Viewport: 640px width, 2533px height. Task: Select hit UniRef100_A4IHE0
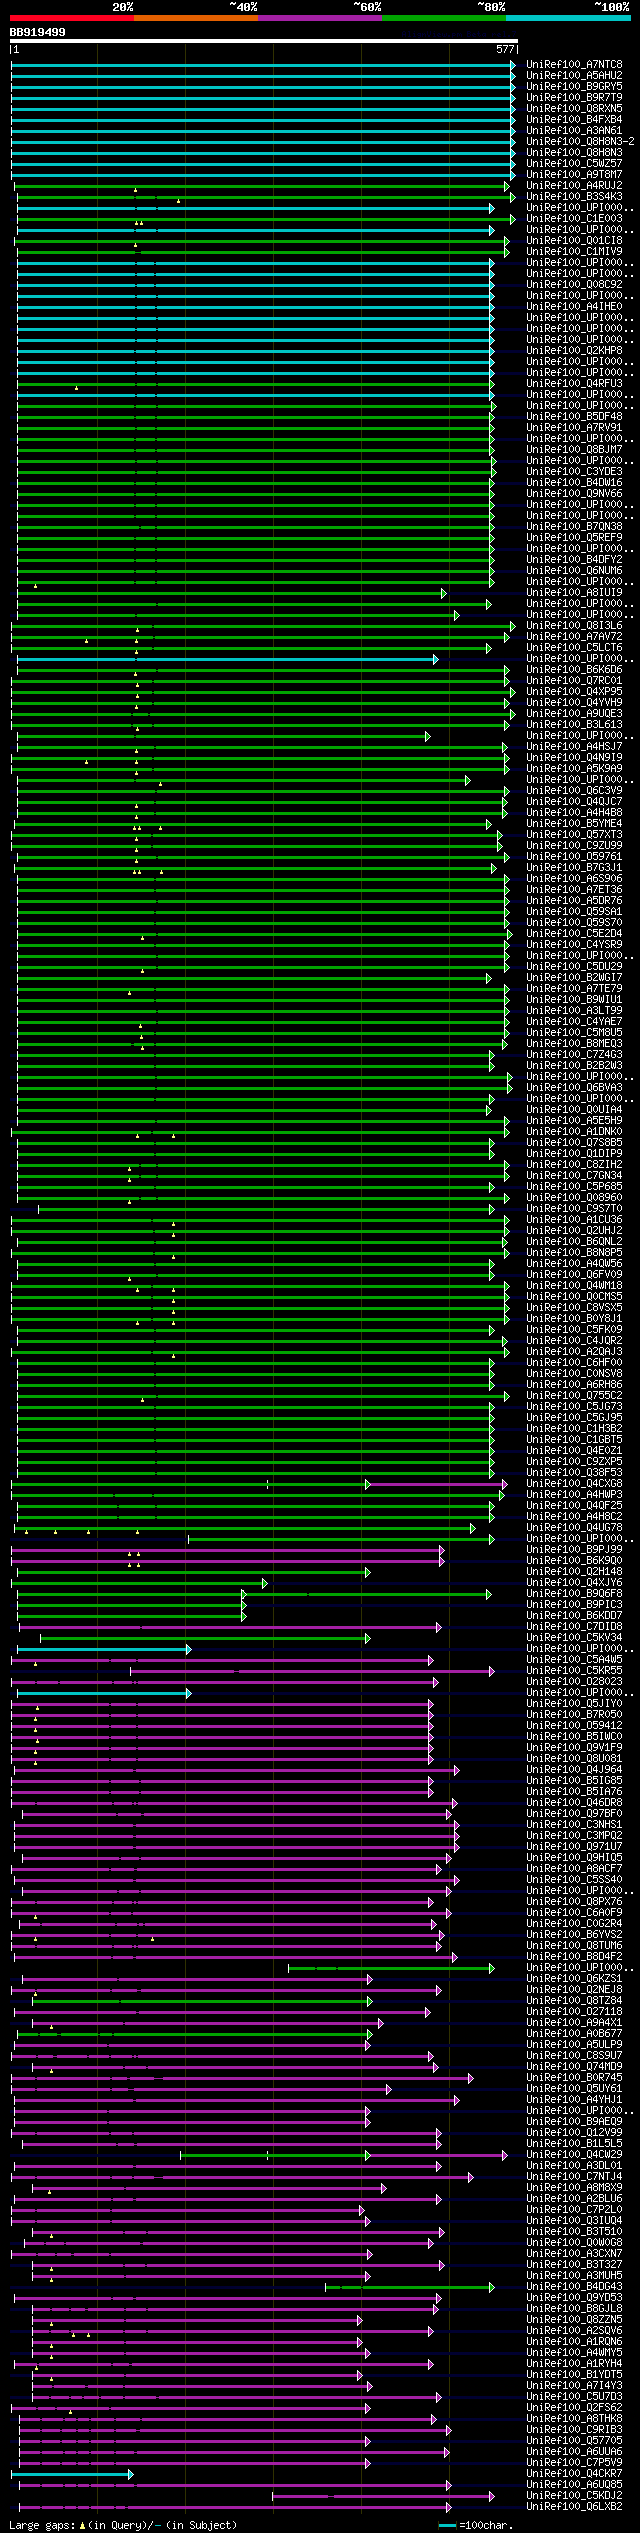tap(574, 306)
